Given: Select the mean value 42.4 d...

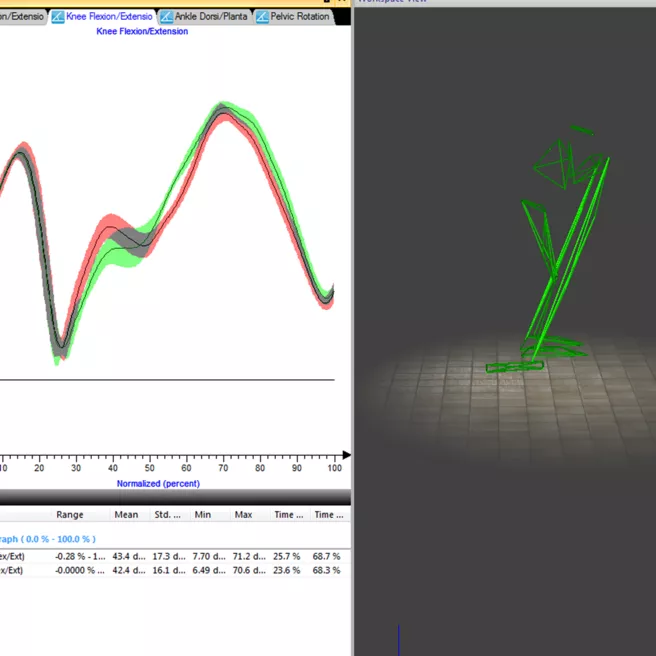Looking at the screenshot, I should [x=129, y=570].
